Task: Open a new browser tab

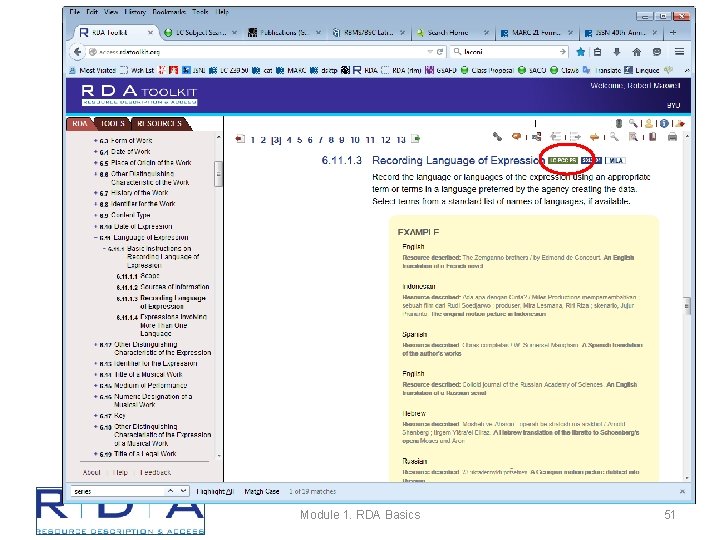Action: coord(673,32)
